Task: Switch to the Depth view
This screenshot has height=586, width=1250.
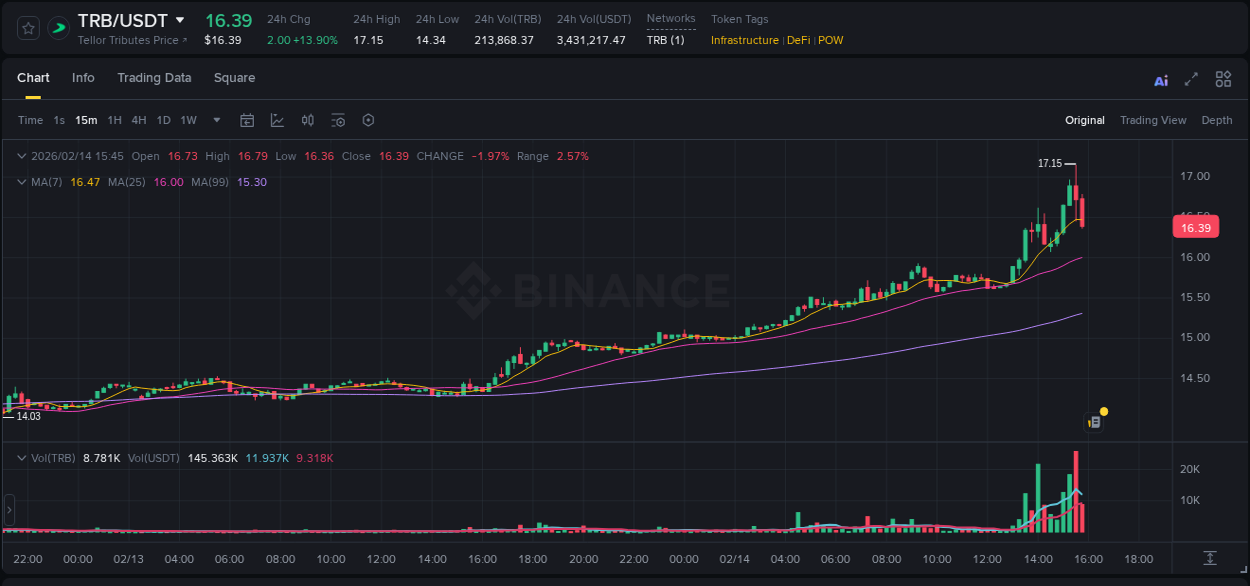Action: (x=1217, y=120)
